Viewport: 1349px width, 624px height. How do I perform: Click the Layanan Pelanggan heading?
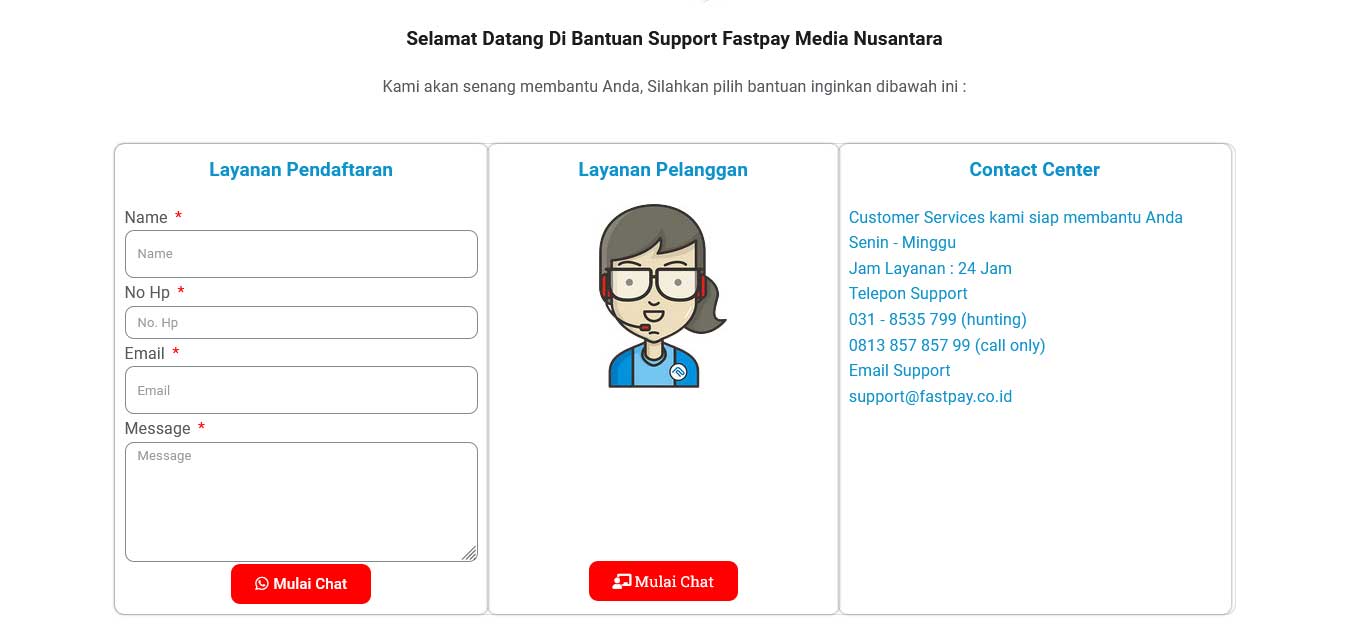coord(663,170)
